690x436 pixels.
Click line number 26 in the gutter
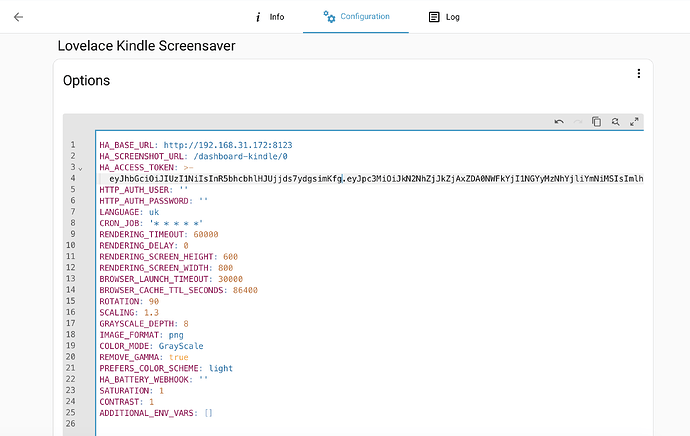point(70,424)
